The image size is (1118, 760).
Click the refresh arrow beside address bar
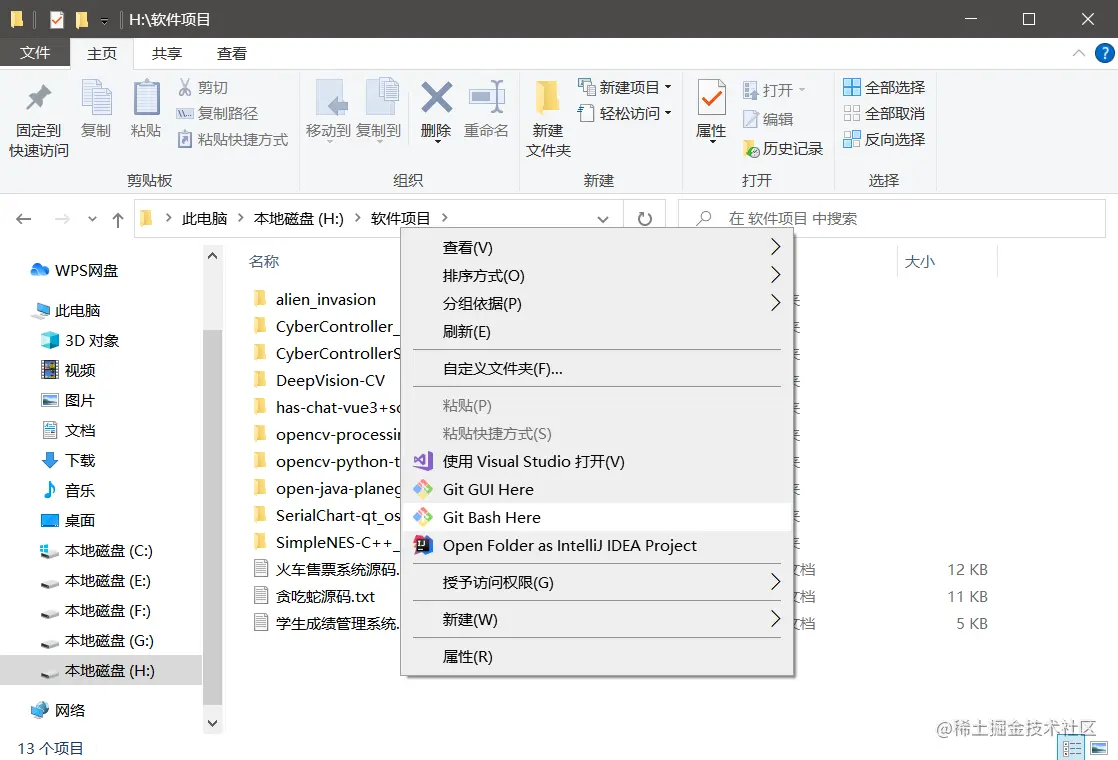[645, 218]
